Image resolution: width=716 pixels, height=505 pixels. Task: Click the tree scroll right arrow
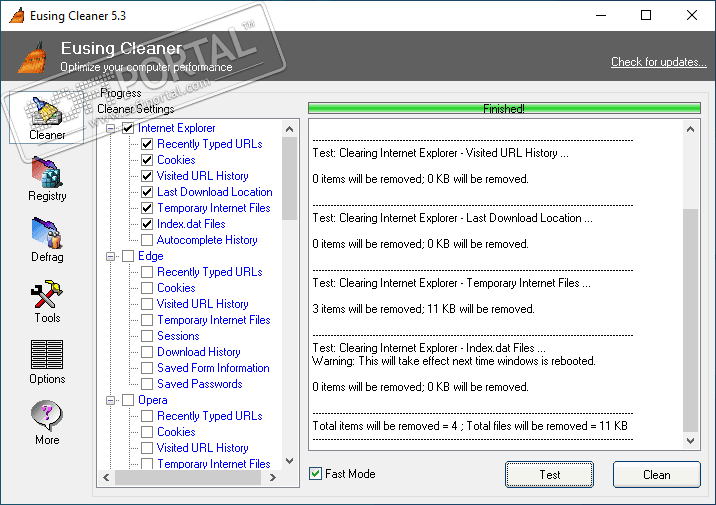pos(273,478)
